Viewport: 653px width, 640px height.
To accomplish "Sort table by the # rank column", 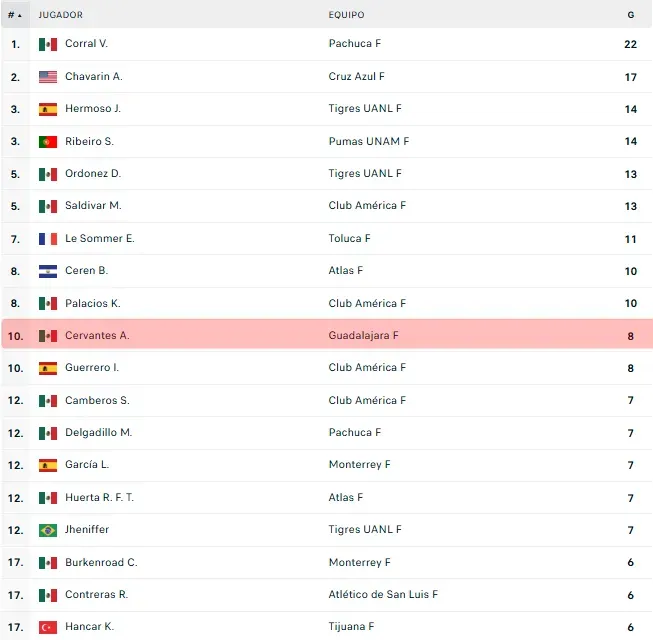I will [14, 15].
